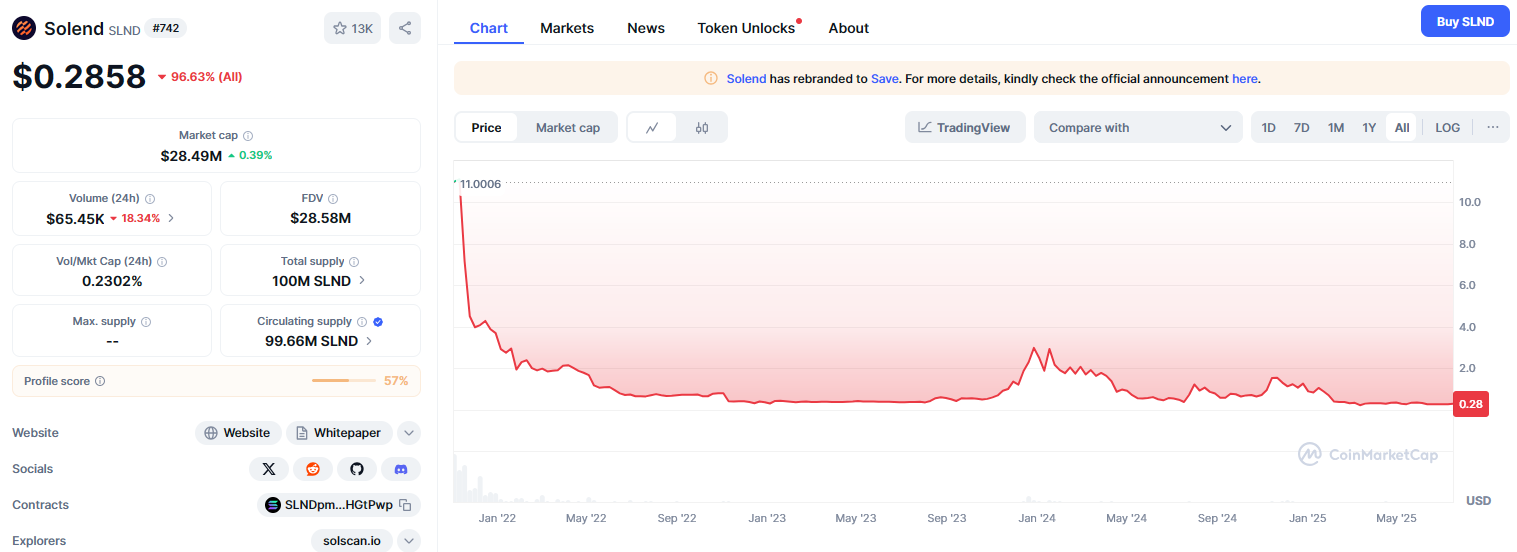Click the 0.2302% Vol/Mkt Cap value
The height and width of the screenshot is (552, 1517).
pos(112,281)
